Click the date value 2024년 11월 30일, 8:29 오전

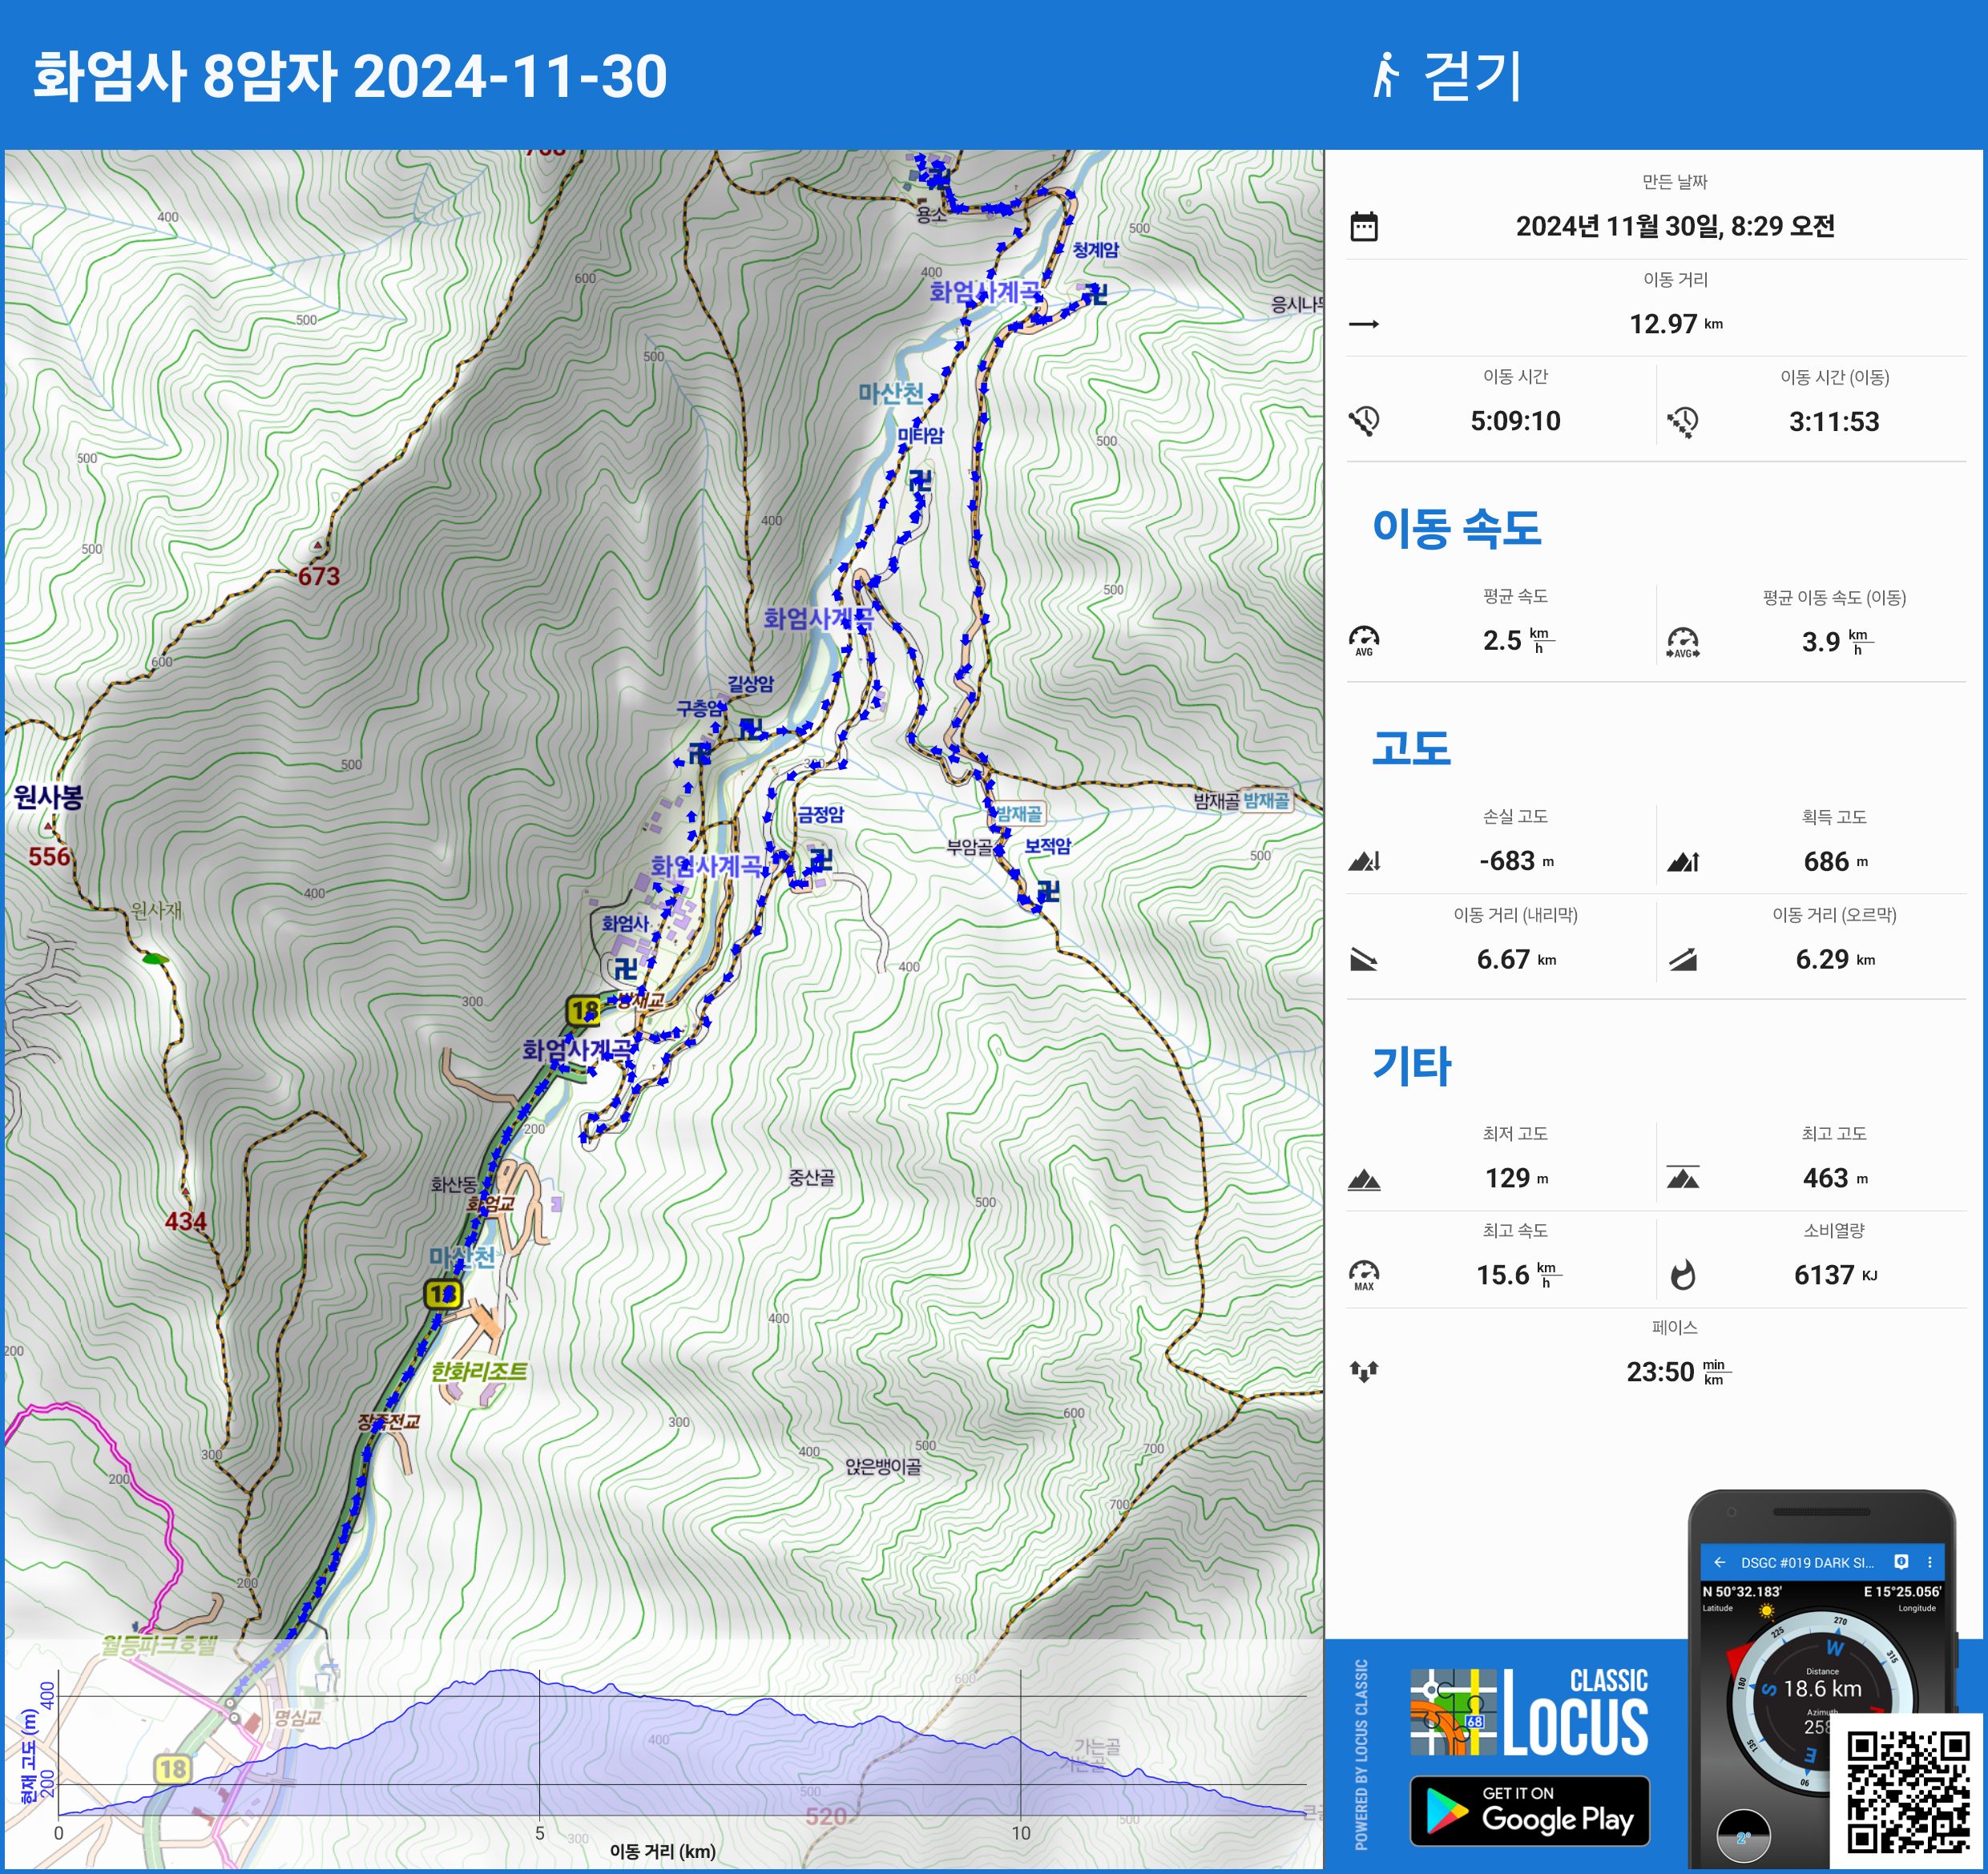(x=1675, y=226)
